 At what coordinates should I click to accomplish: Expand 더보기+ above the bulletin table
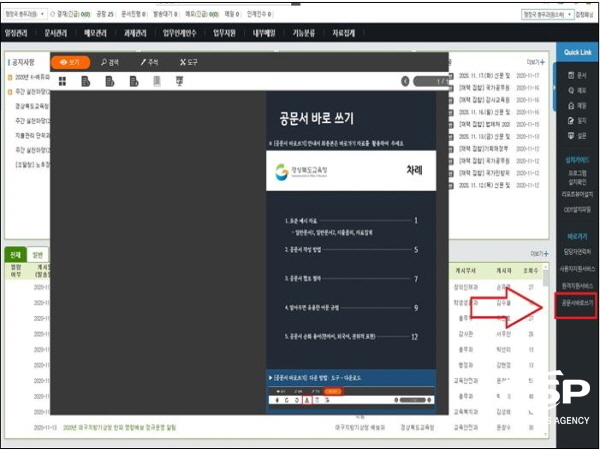click(x=540, y=254)
